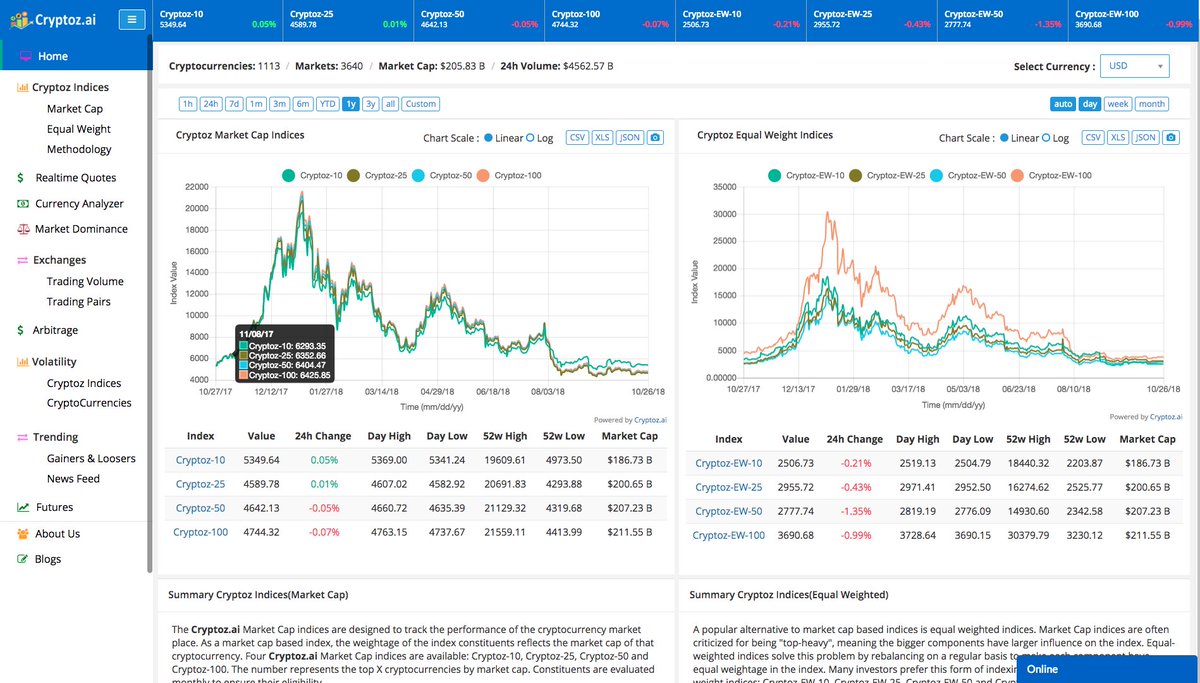Open Market Cap under Cryptoz Indices
1200x683 pixels.
coord(75,109)
